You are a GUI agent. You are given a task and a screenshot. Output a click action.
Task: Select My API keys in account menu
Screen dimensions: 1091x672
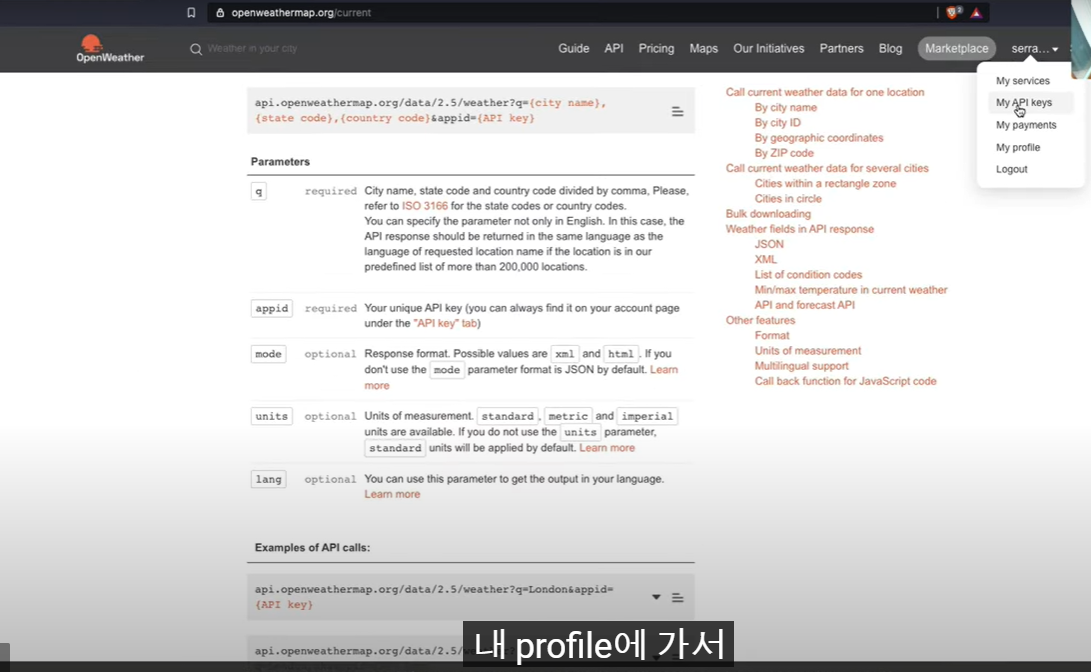1024,102
